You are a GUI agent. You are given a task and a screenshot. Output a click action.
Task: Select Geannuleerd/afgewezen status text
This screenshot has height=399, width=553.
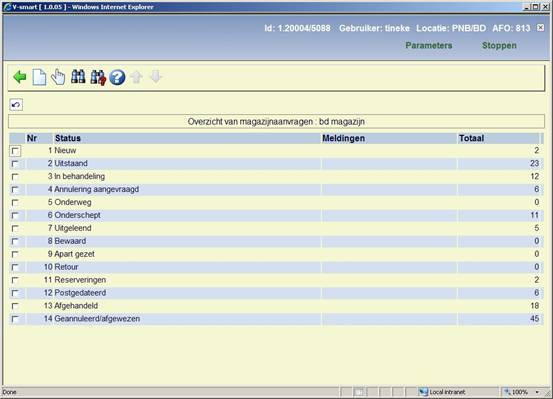tap(97, 319)
